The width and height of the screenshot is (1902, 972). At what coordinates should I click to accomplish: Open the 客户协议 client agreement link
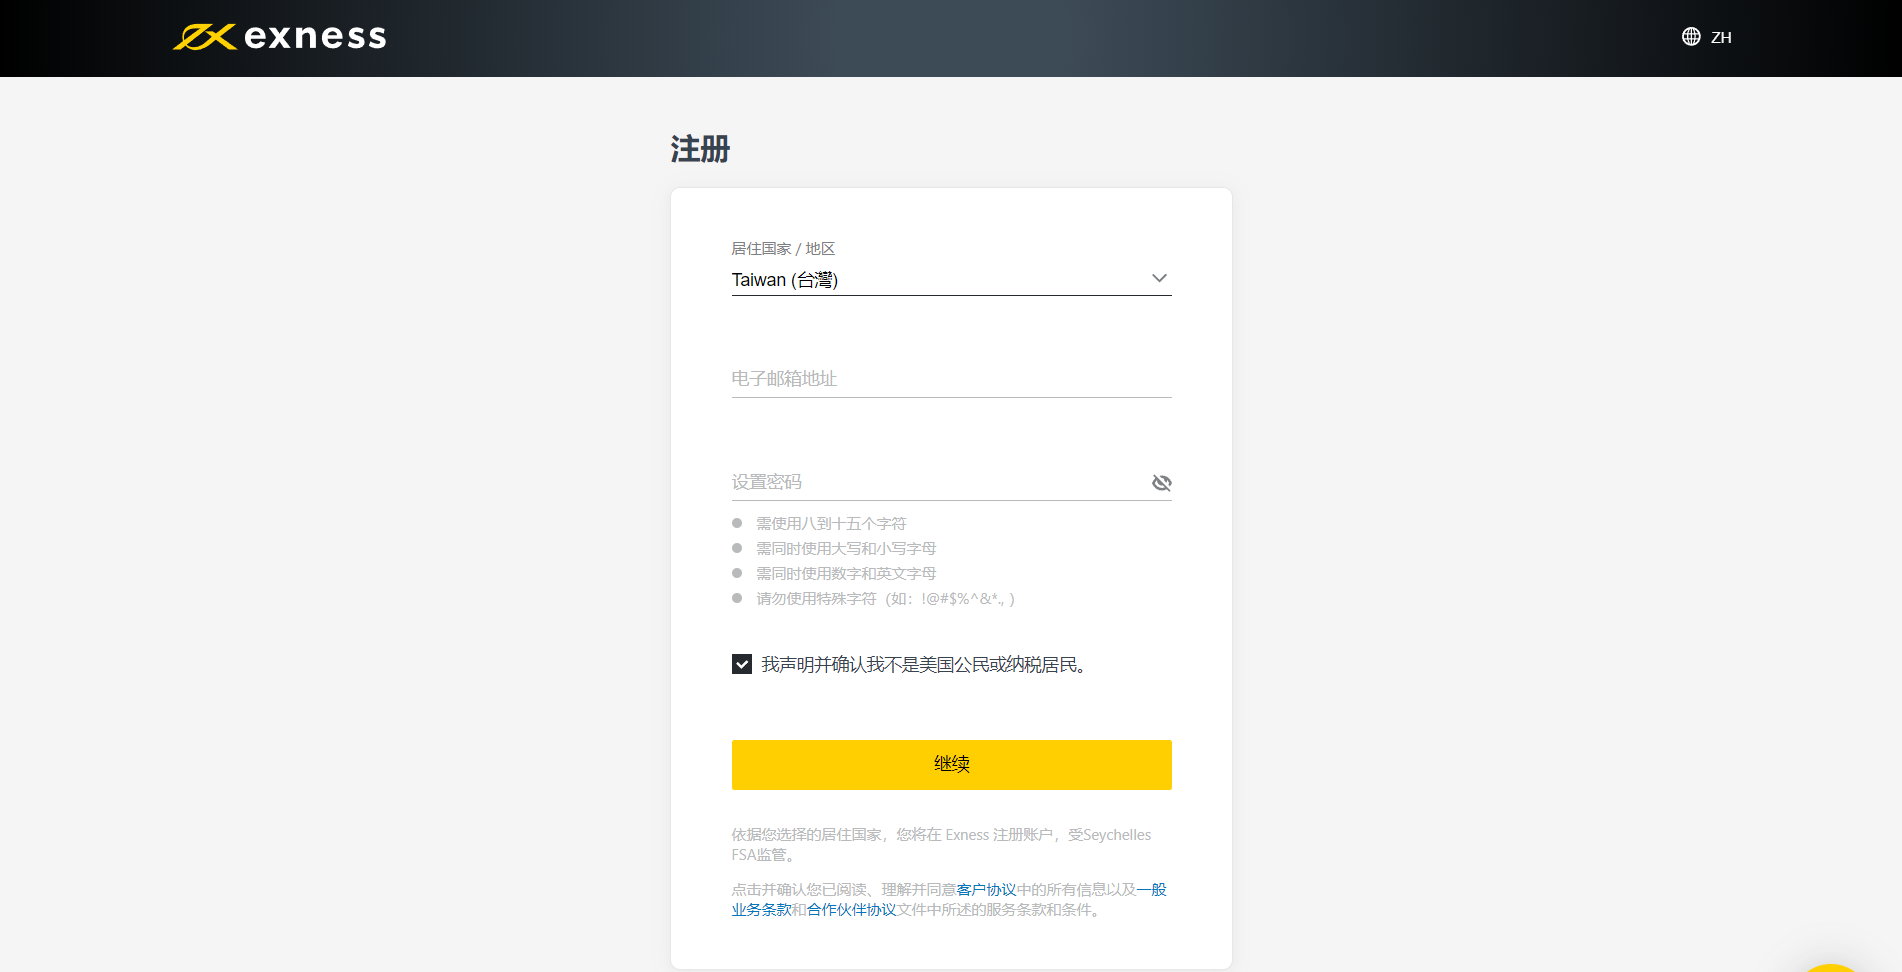coord(986,890)
